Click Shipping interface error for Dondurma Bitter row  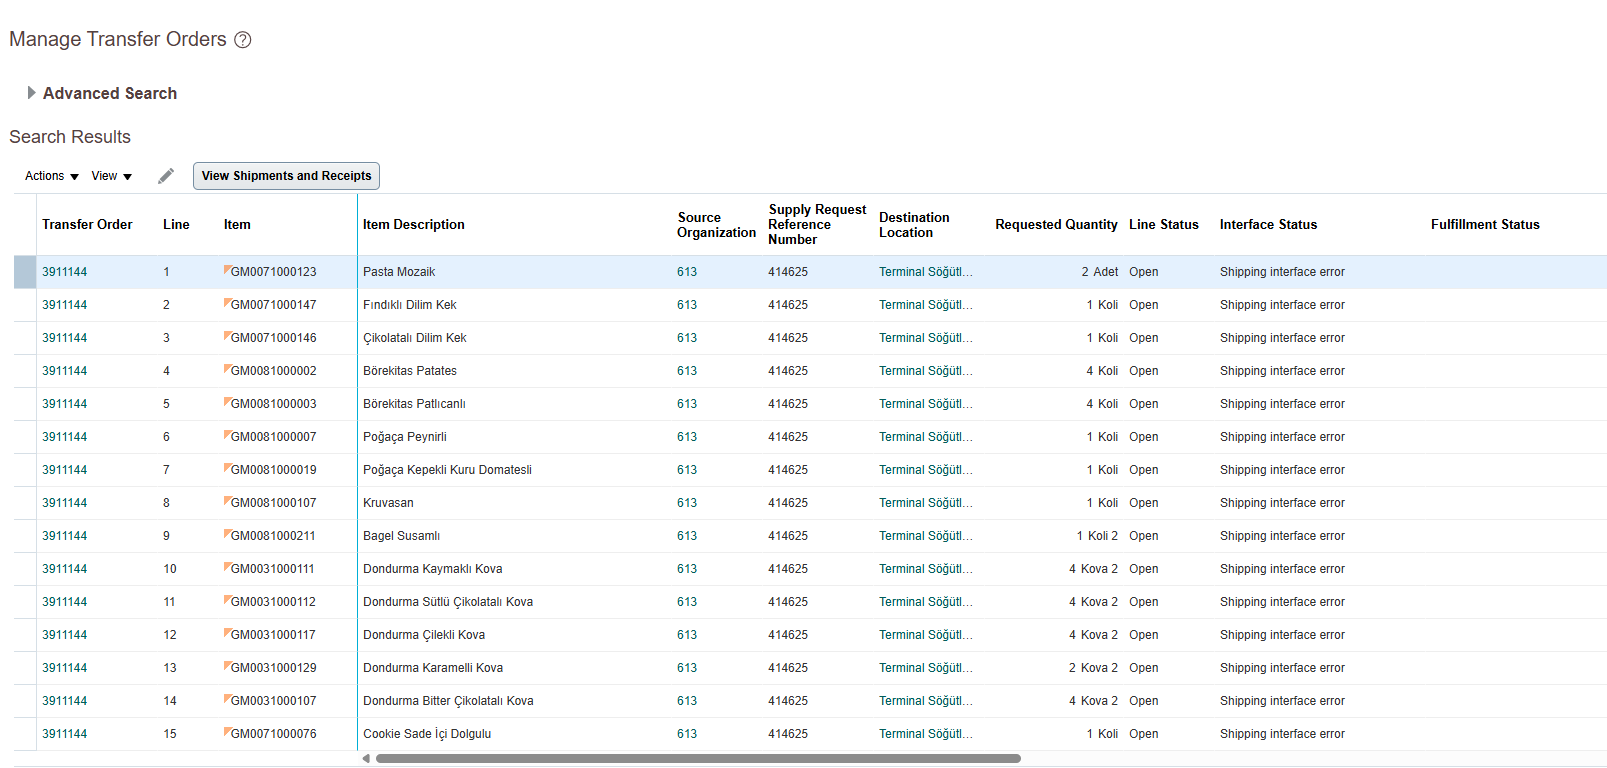[x=1282, y=701]
